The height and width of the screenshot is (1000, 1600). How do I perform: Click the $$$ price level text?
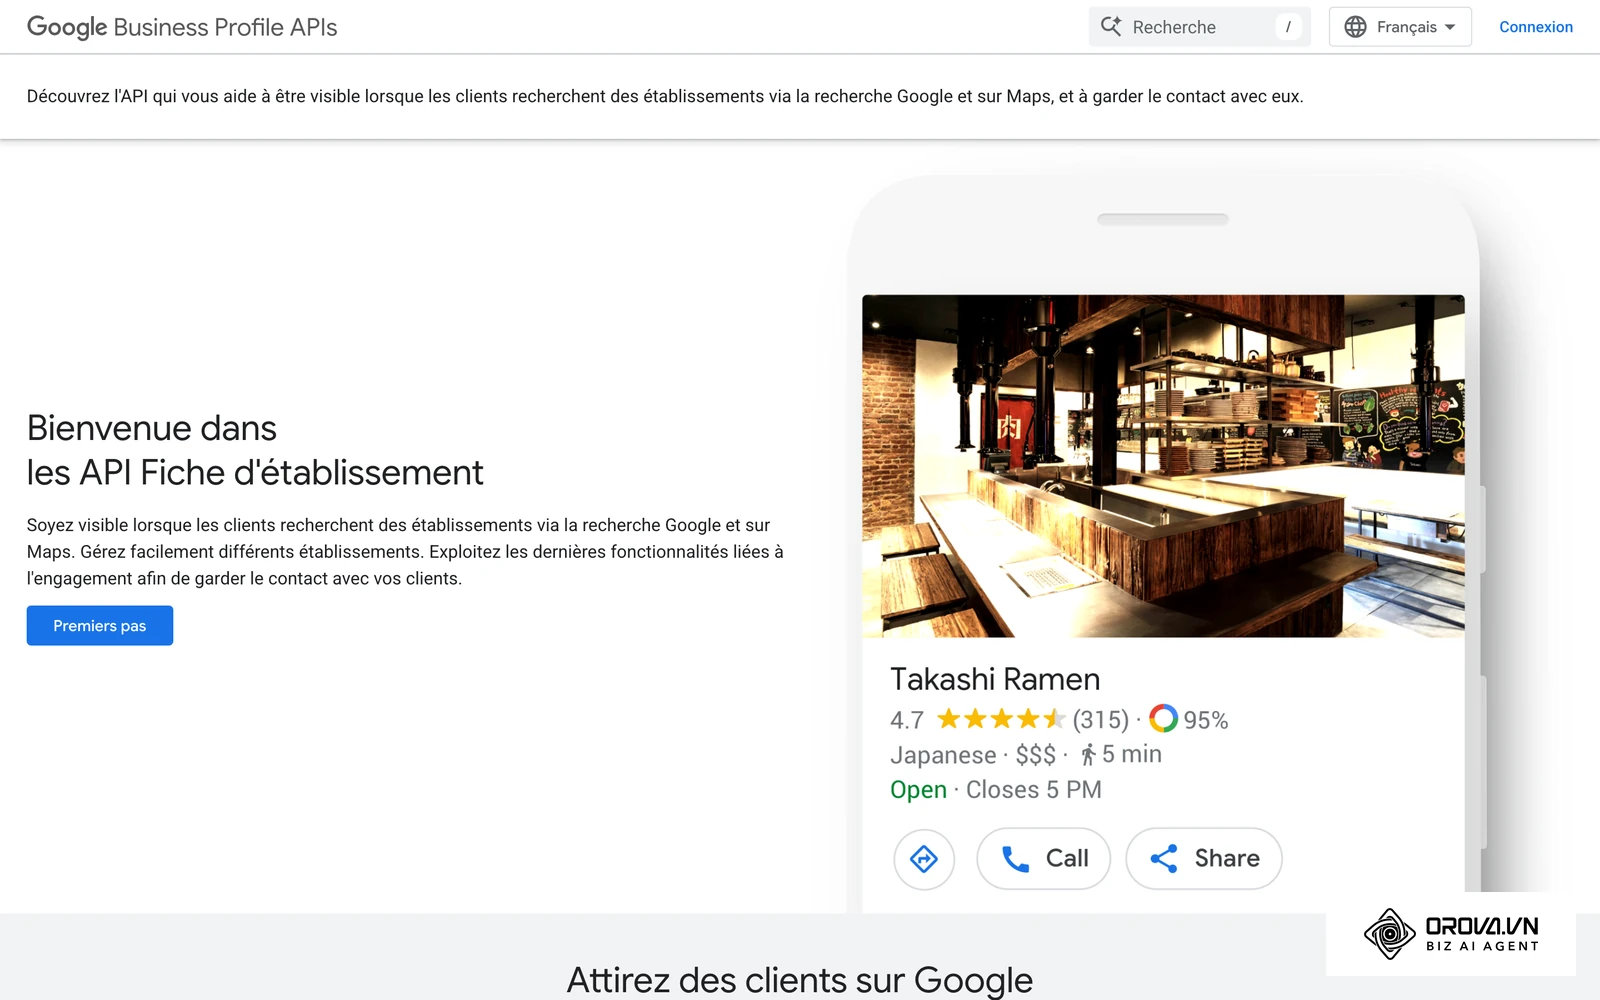(1035, 755)
